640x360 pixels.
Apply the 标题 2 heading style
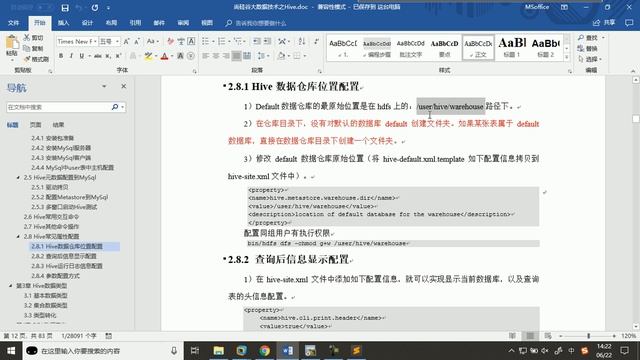[546, 47]
